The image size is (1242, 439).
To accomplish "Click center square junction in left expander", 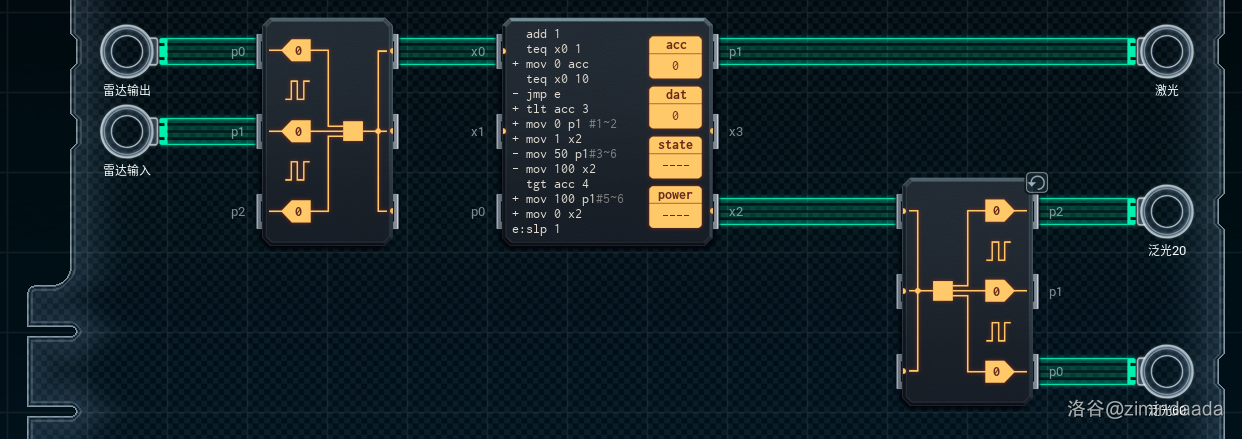I will (352, 131).
